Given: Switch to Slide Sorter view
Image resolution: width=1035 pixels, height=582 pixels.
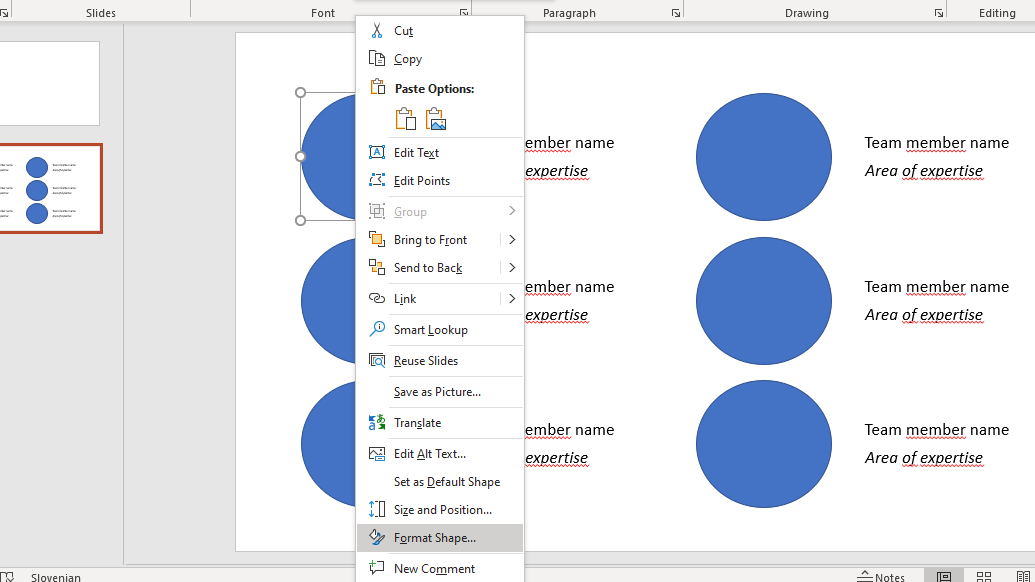Looking at the screenshot, I should point(984,577).
